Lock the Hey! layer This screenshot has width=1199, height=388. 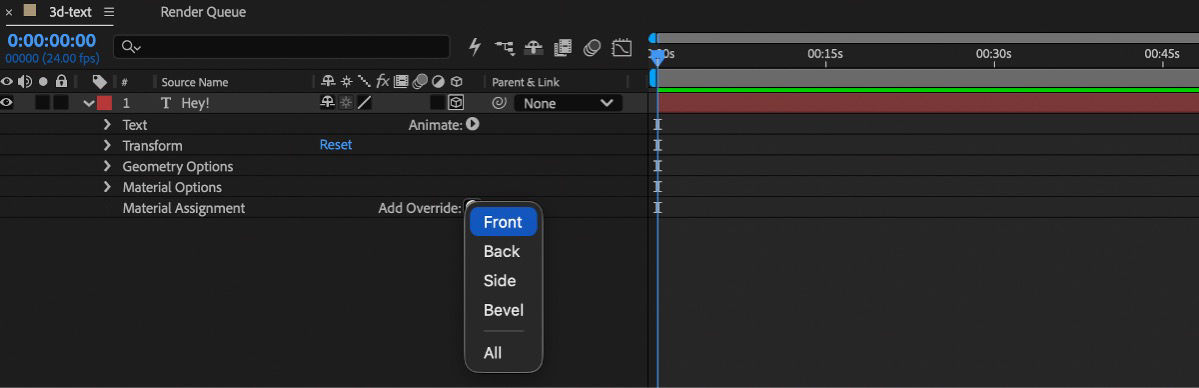point(61,103)
